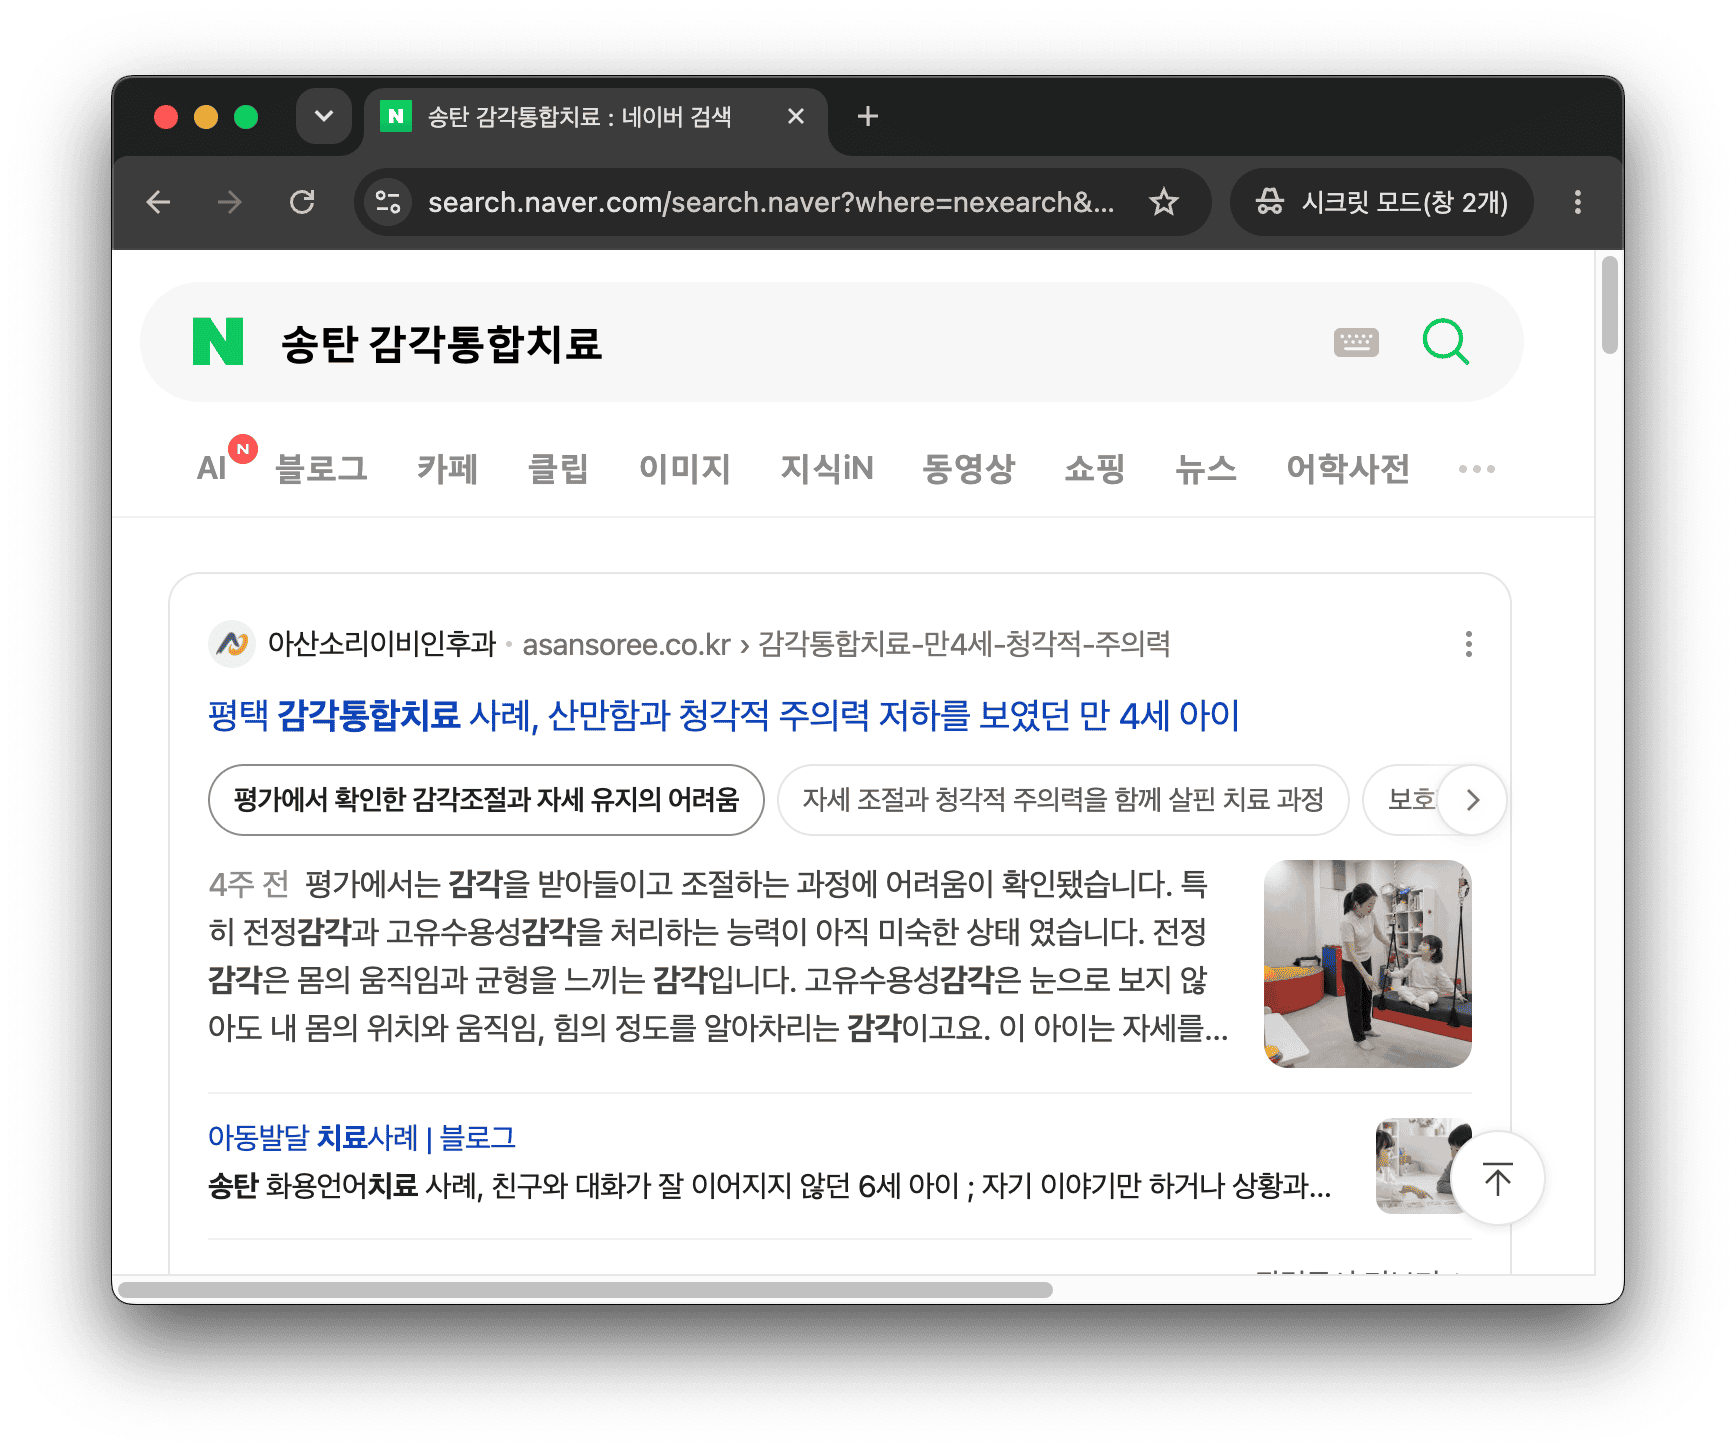Bookmark this page with the star icon
This screenshot has height=1452, width=1736.
tap(1164, 202)
